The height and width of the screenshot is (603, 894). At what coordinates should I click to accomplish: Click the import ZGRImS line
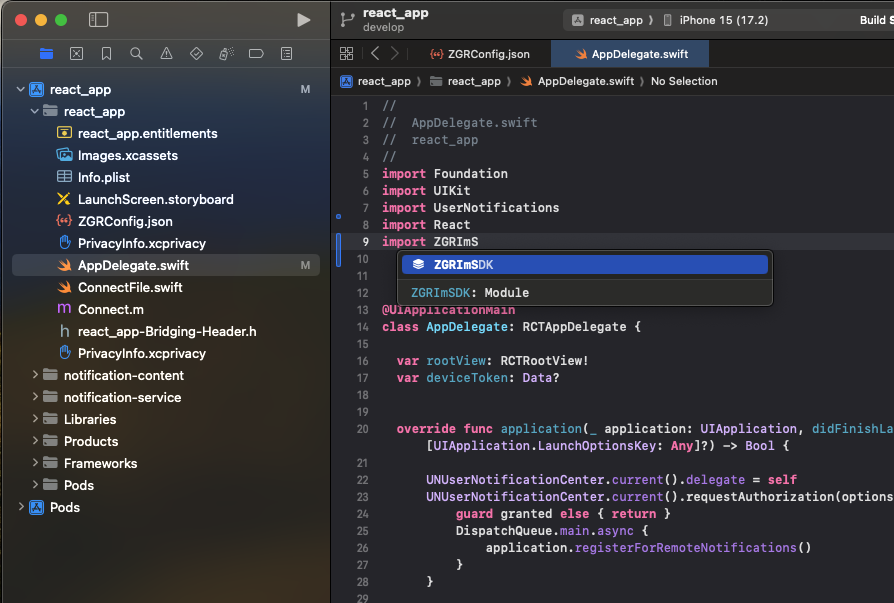(x=430, y=242)
